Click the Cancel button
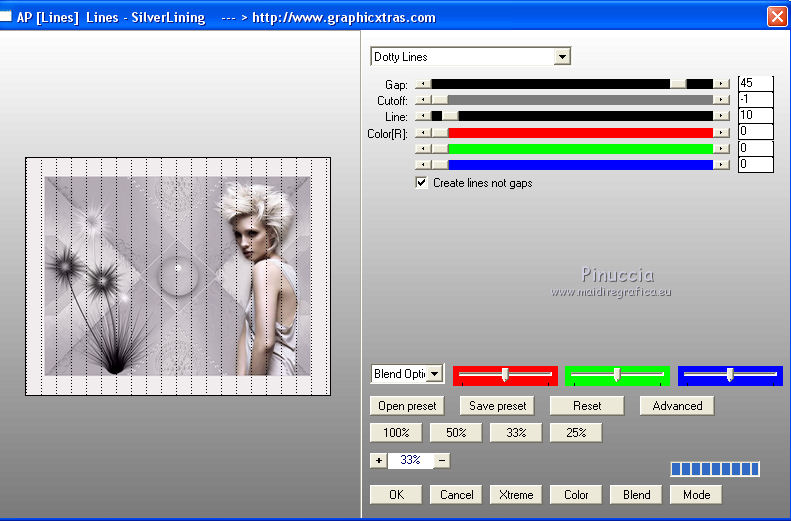 click(x=456, y=495)
